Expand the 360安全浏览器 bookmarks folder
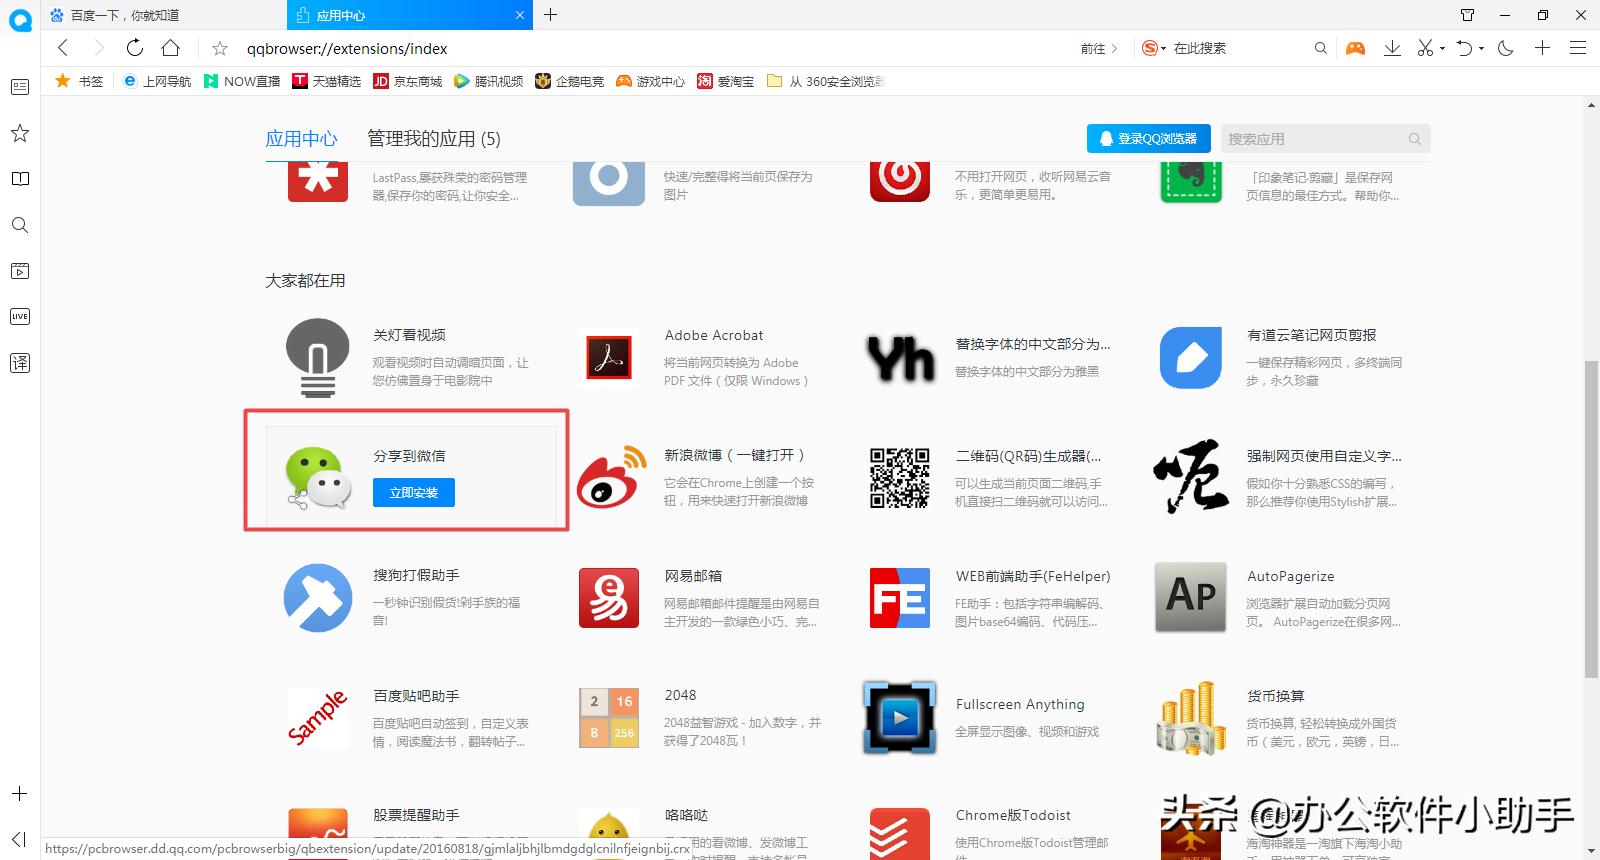Screen dimensions: 1600x860 [826, 81]
